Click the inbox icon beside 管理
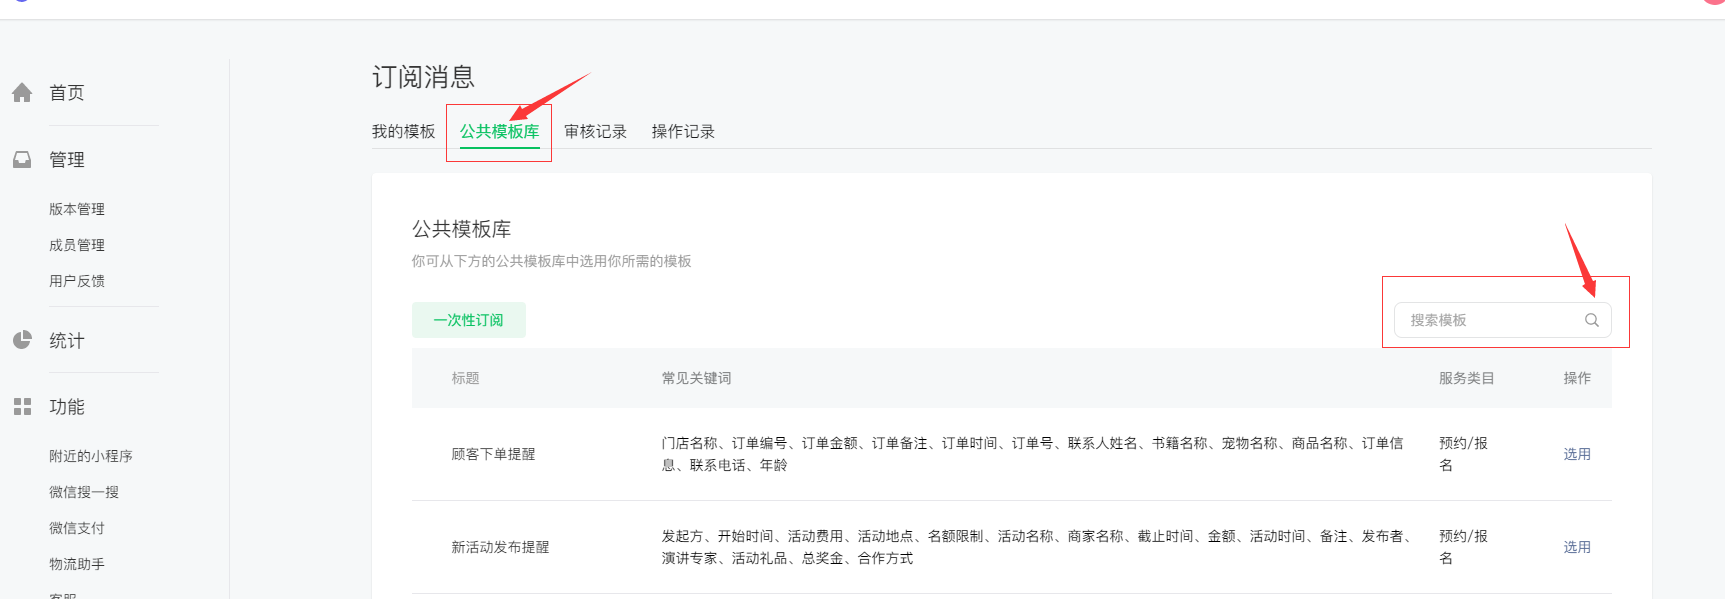Viewport: 1725px width, 599px height. 22,160
